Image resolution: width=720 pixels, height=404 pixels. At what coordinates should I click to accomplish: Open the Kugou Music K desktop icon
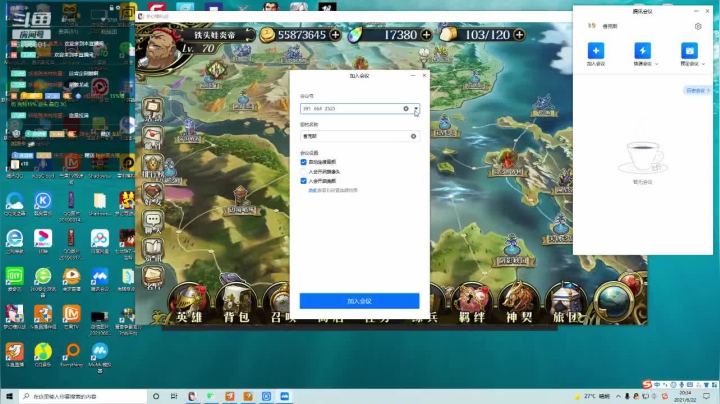tap(43, 203)
